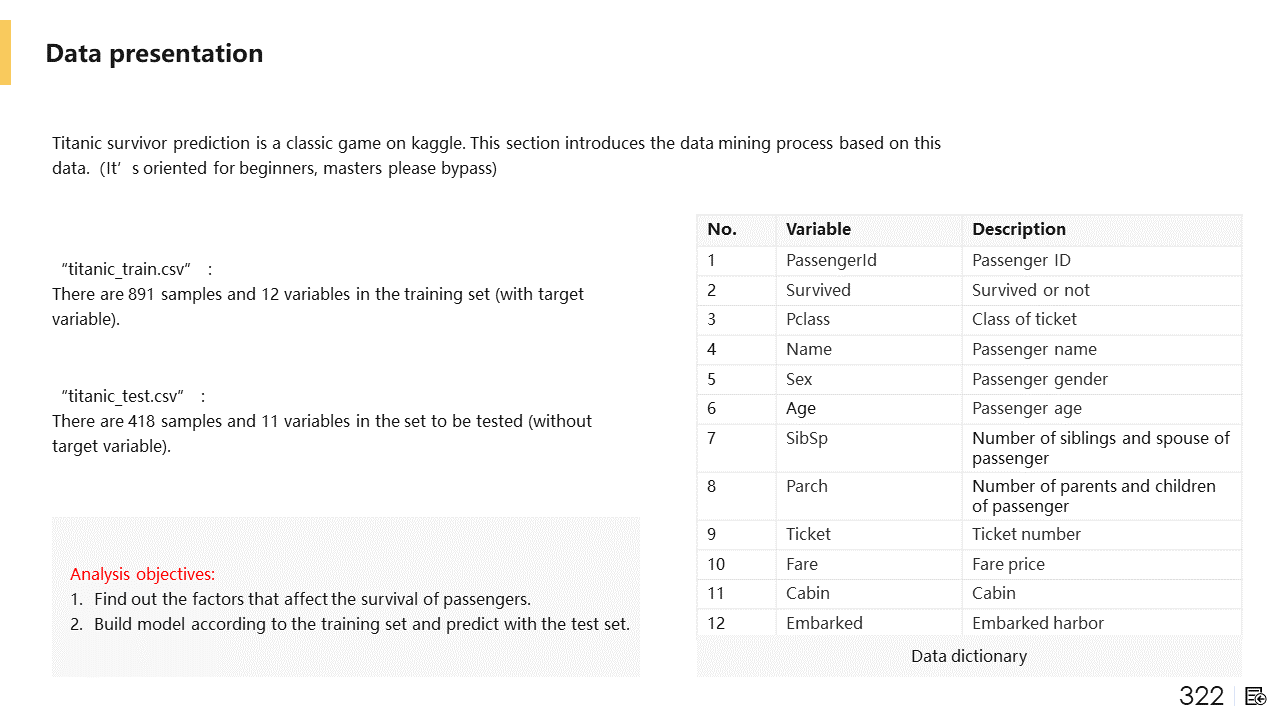Select the "Data presentation" slide title
This screenshot has width=1280, height=720.
[x=154, y=54]
